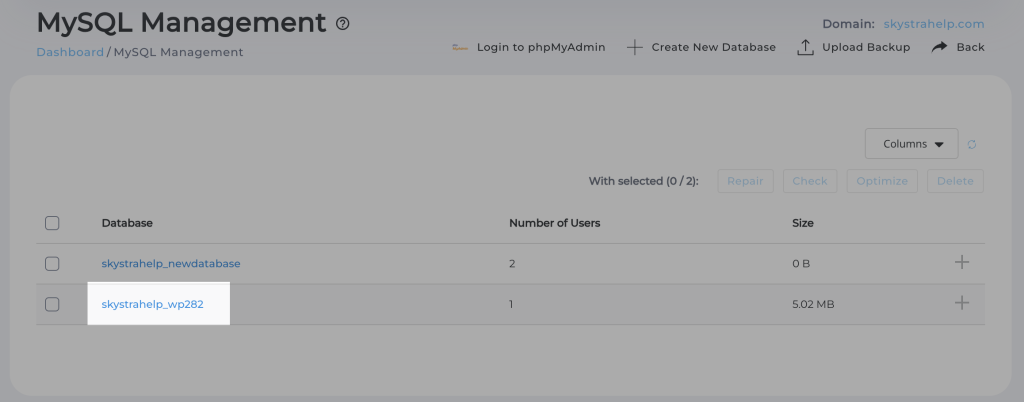This screenshot has height=402, width=1024.
Task: Open the skystrahelp_wp282 database link
Action: pyautogui.click(x=152, y=304)
